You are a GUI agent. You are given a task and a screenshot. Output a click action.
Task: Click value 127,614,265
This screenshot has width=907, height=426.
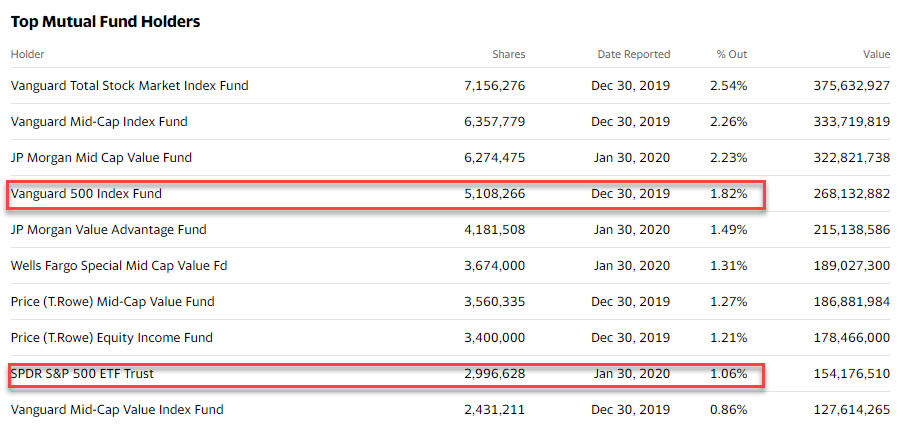pyautogui.click(x=853, y=410)
